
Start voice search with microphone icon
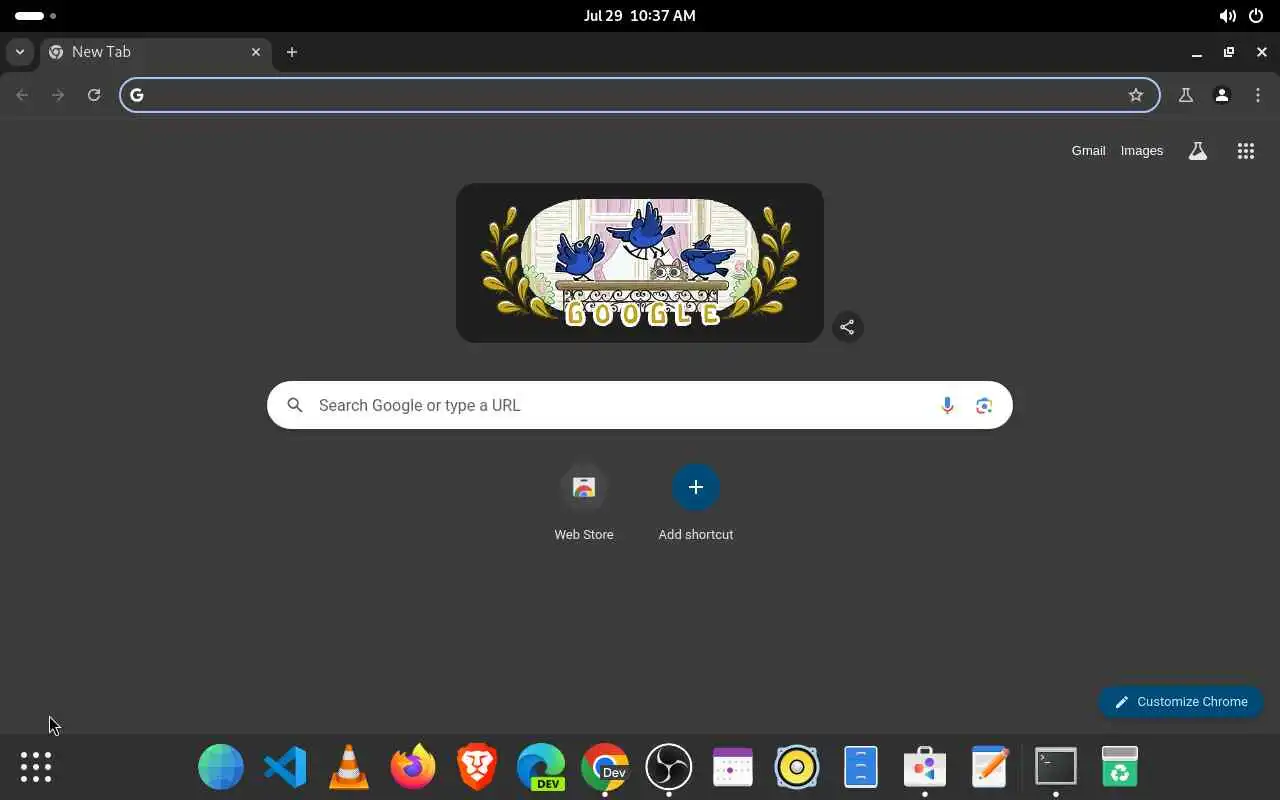click(947, 405)
